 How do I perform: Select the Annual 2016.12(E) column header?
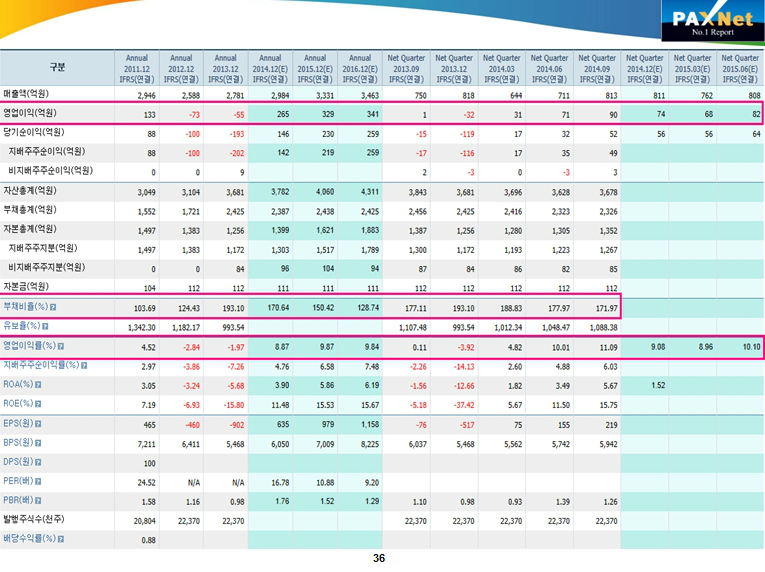click(360, 68)
